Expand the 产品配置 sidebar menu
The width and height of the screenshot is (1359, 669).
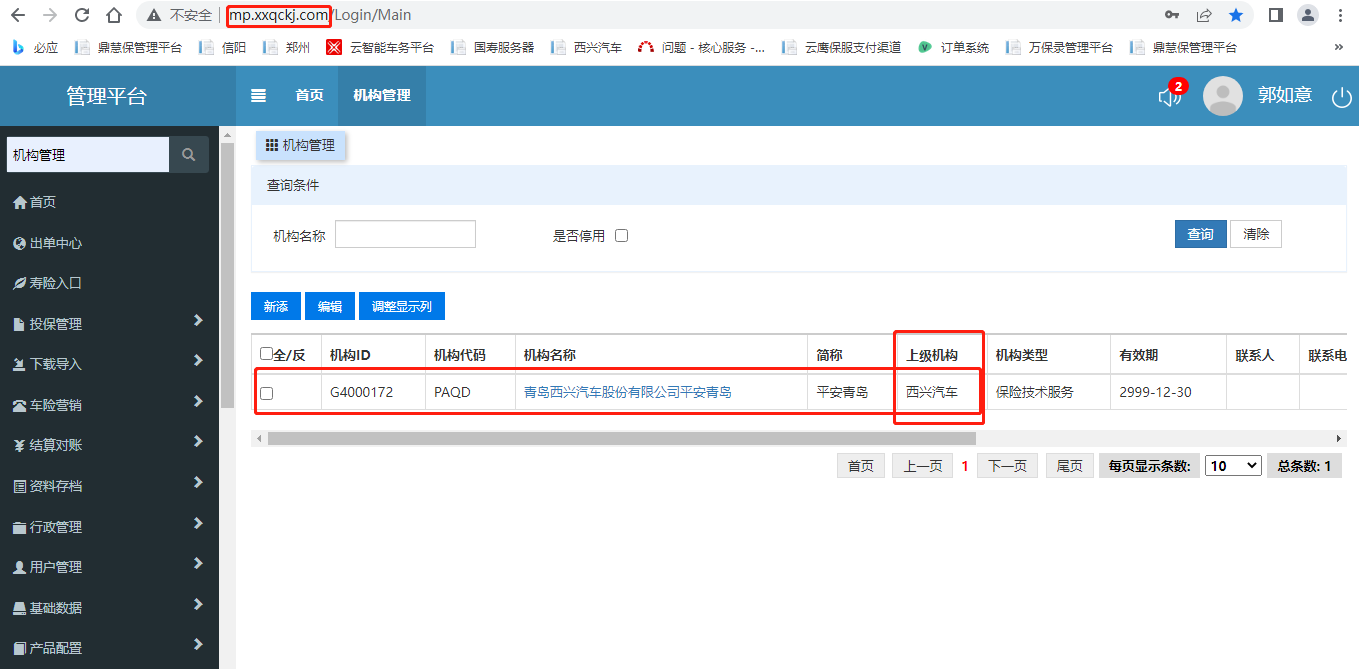[109, 648]
